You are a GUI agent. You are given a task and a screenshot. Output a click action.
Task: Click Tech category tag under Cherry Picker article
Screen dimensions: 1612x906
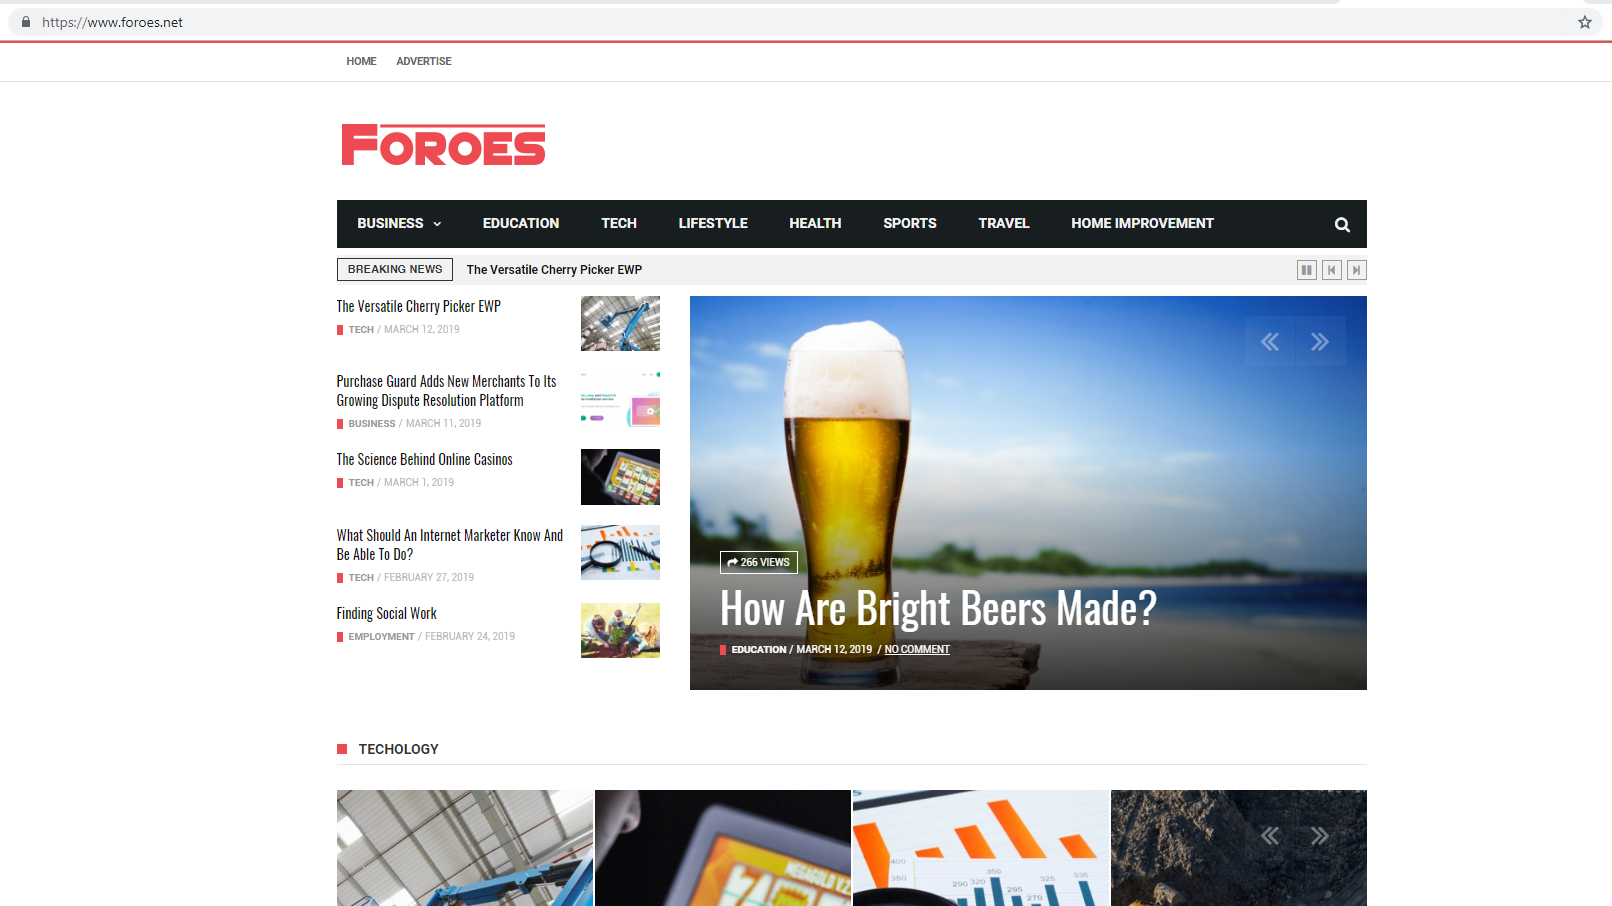(361, 330)
